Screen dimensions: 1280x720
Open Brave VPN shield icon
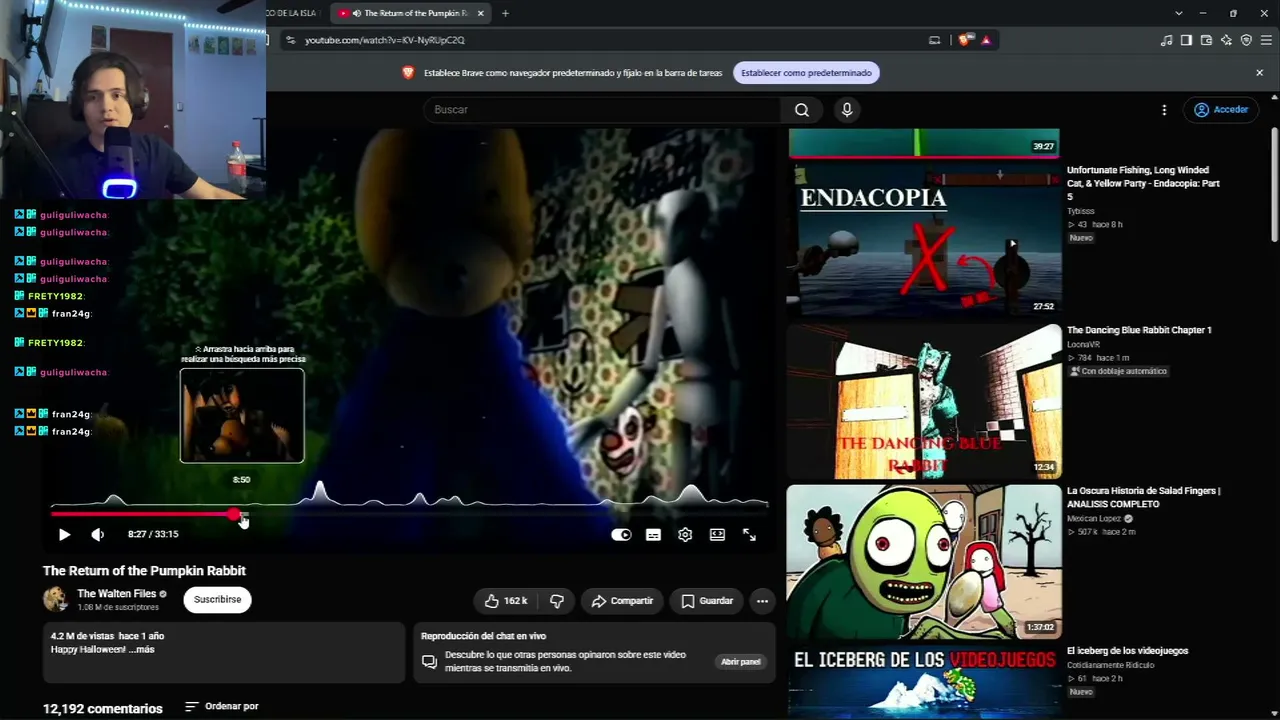(x=1246, y=40)
